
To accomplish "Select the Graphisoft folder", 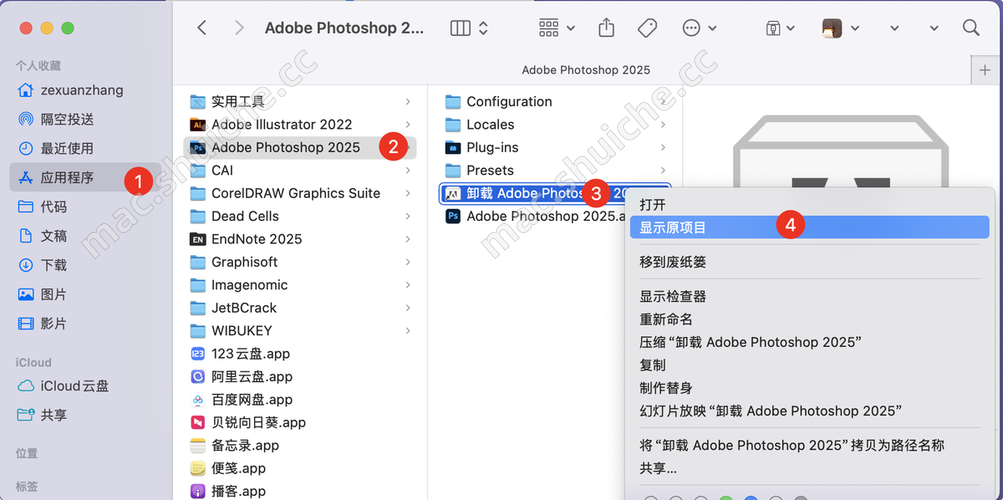I will pyautogui.click(x=300, y=262).
